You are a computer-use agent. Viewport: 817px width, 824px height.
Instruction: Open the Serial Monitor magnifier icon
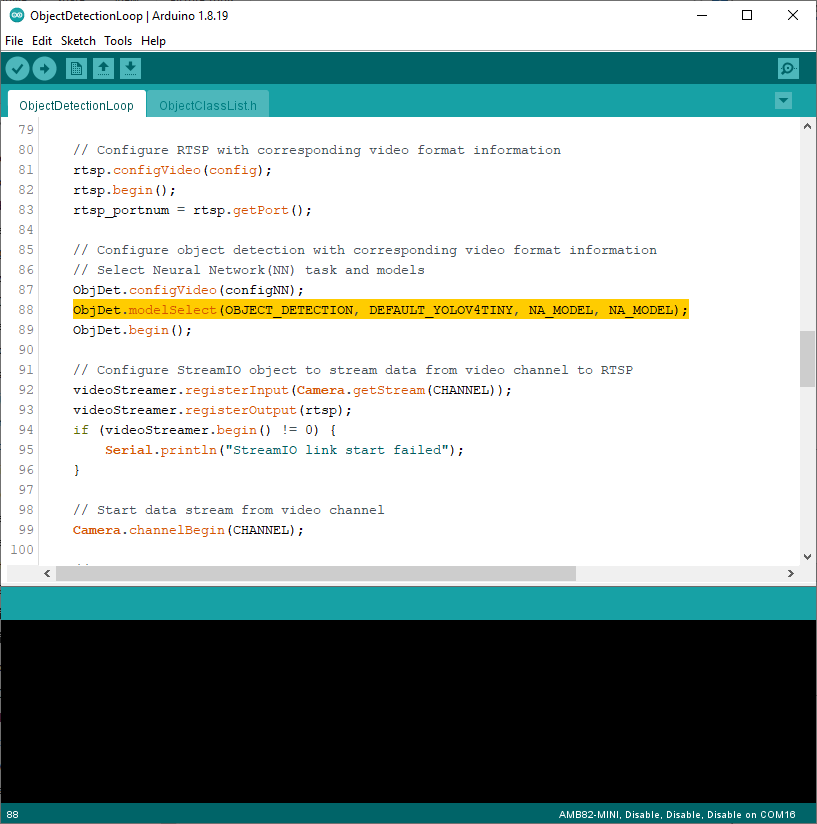coord(788,68)
